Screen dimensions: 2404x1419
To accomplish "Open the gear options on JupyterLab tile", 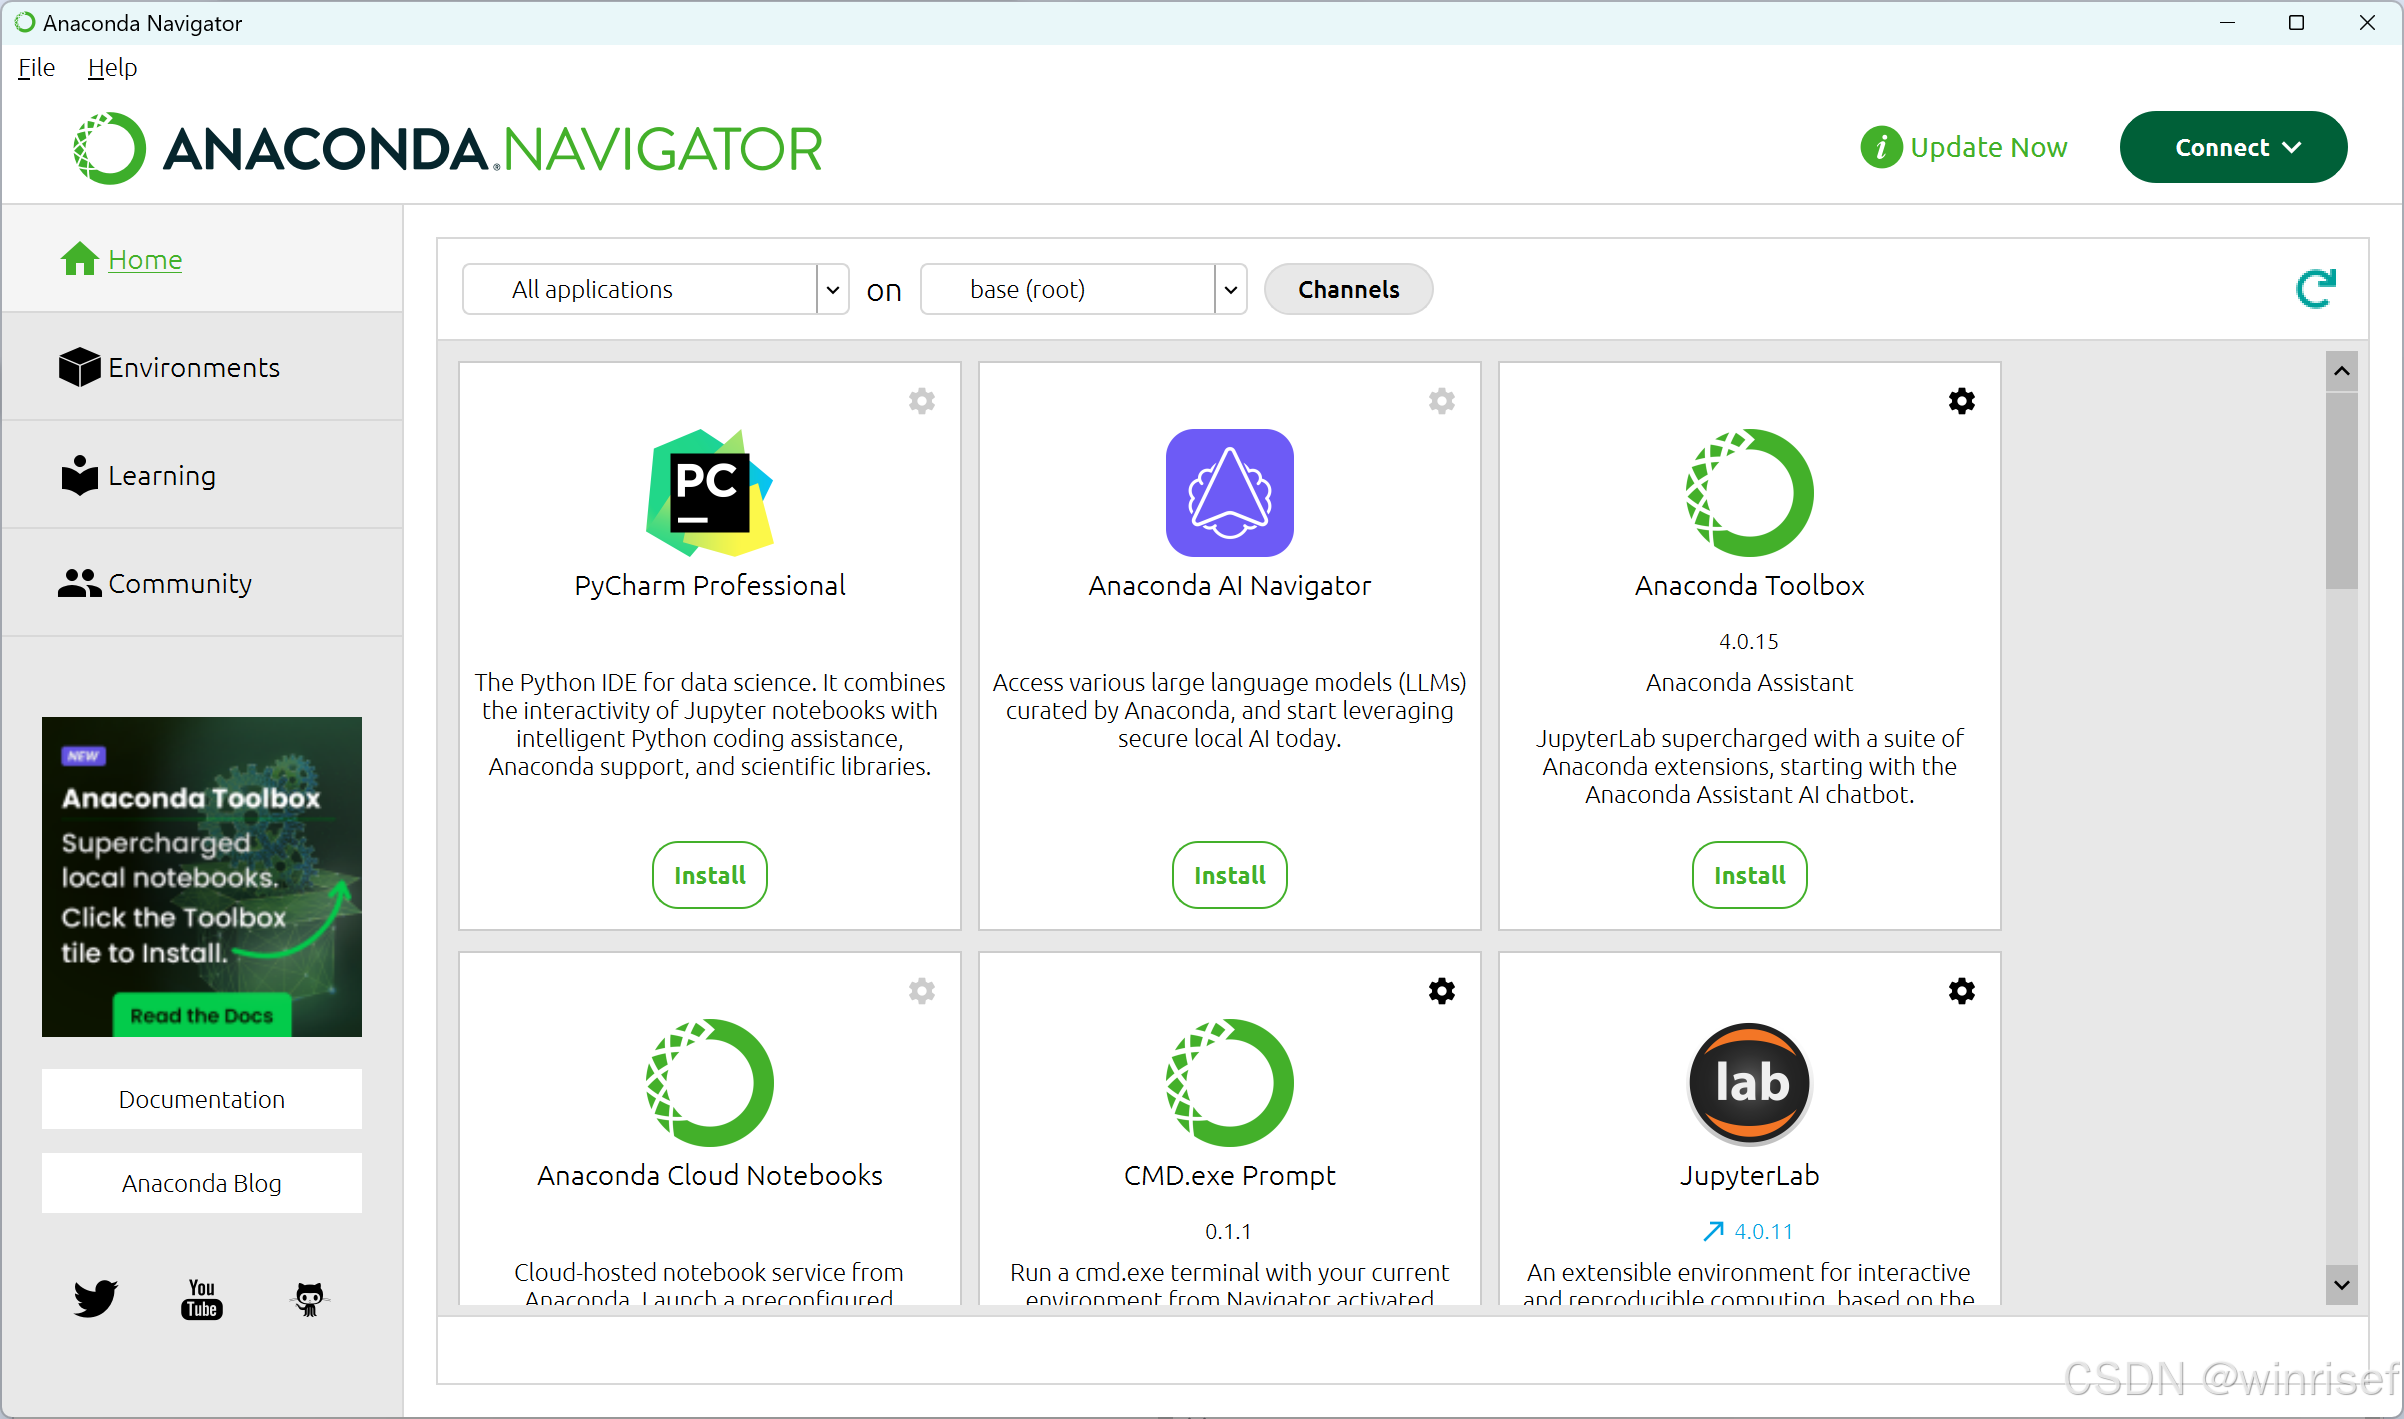I will (1961, 991).
